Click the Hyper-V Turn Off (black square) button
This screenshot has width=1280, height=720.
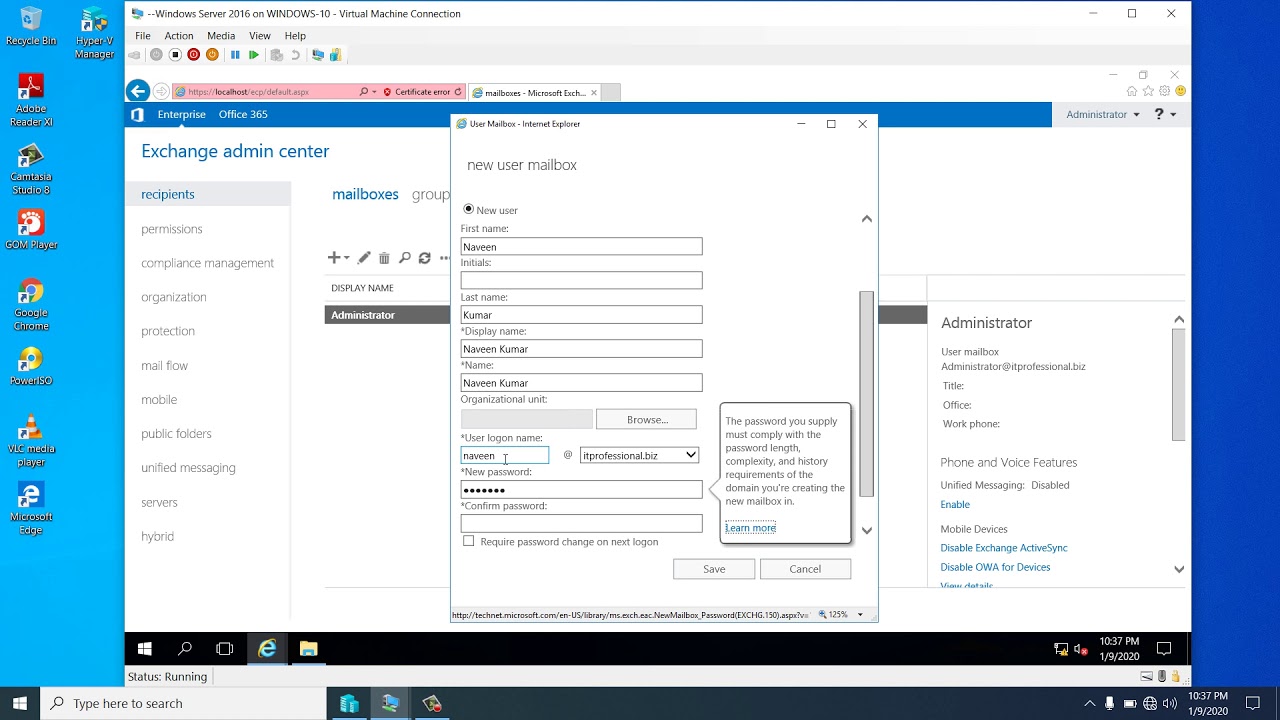(x=175, y=55)
